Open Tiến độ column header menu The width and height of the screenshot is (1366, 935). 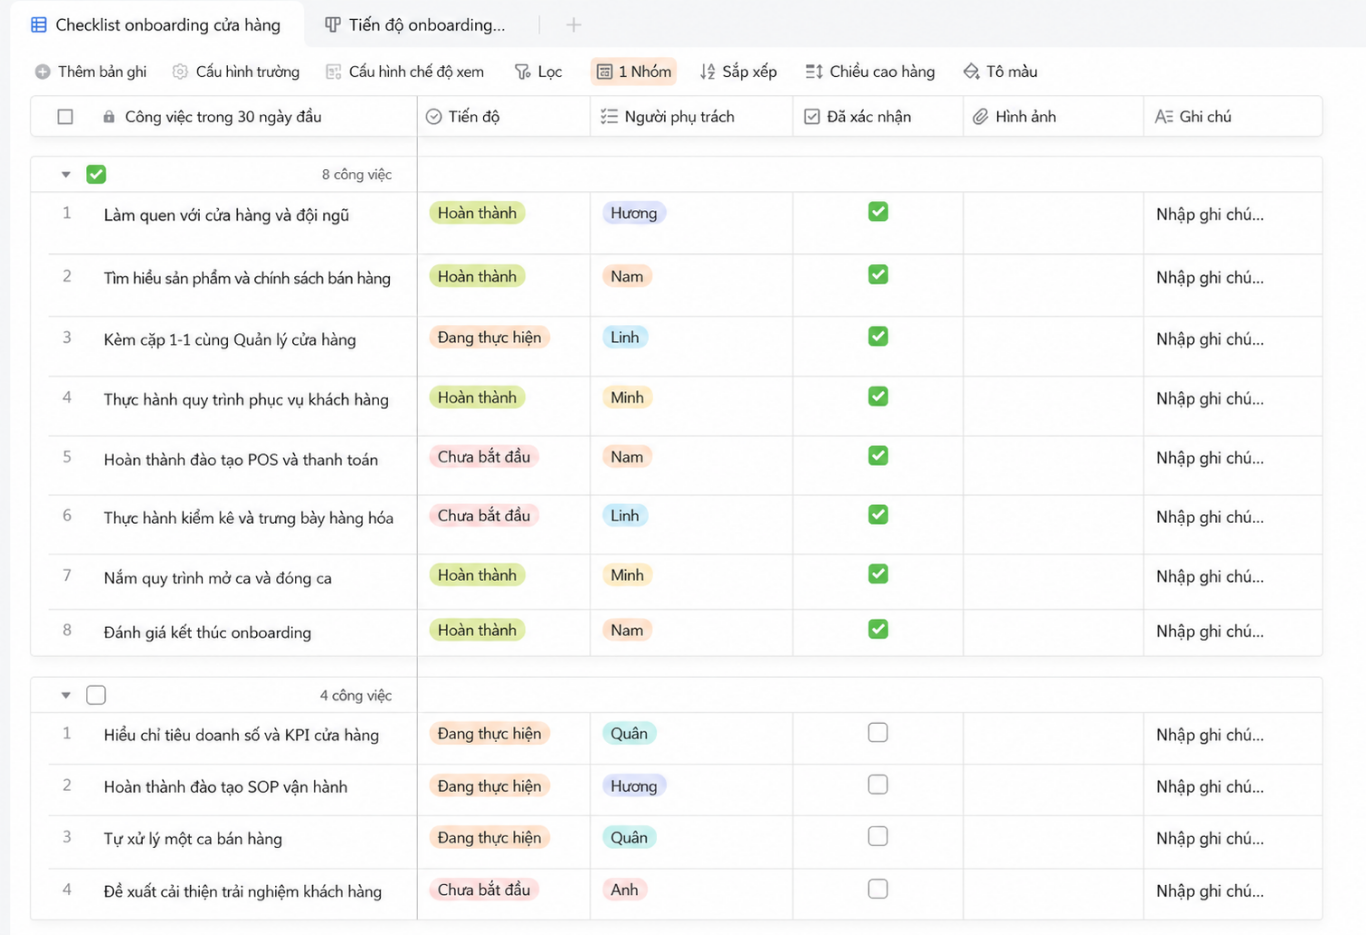pyautogui.click(x=504, y=117)
